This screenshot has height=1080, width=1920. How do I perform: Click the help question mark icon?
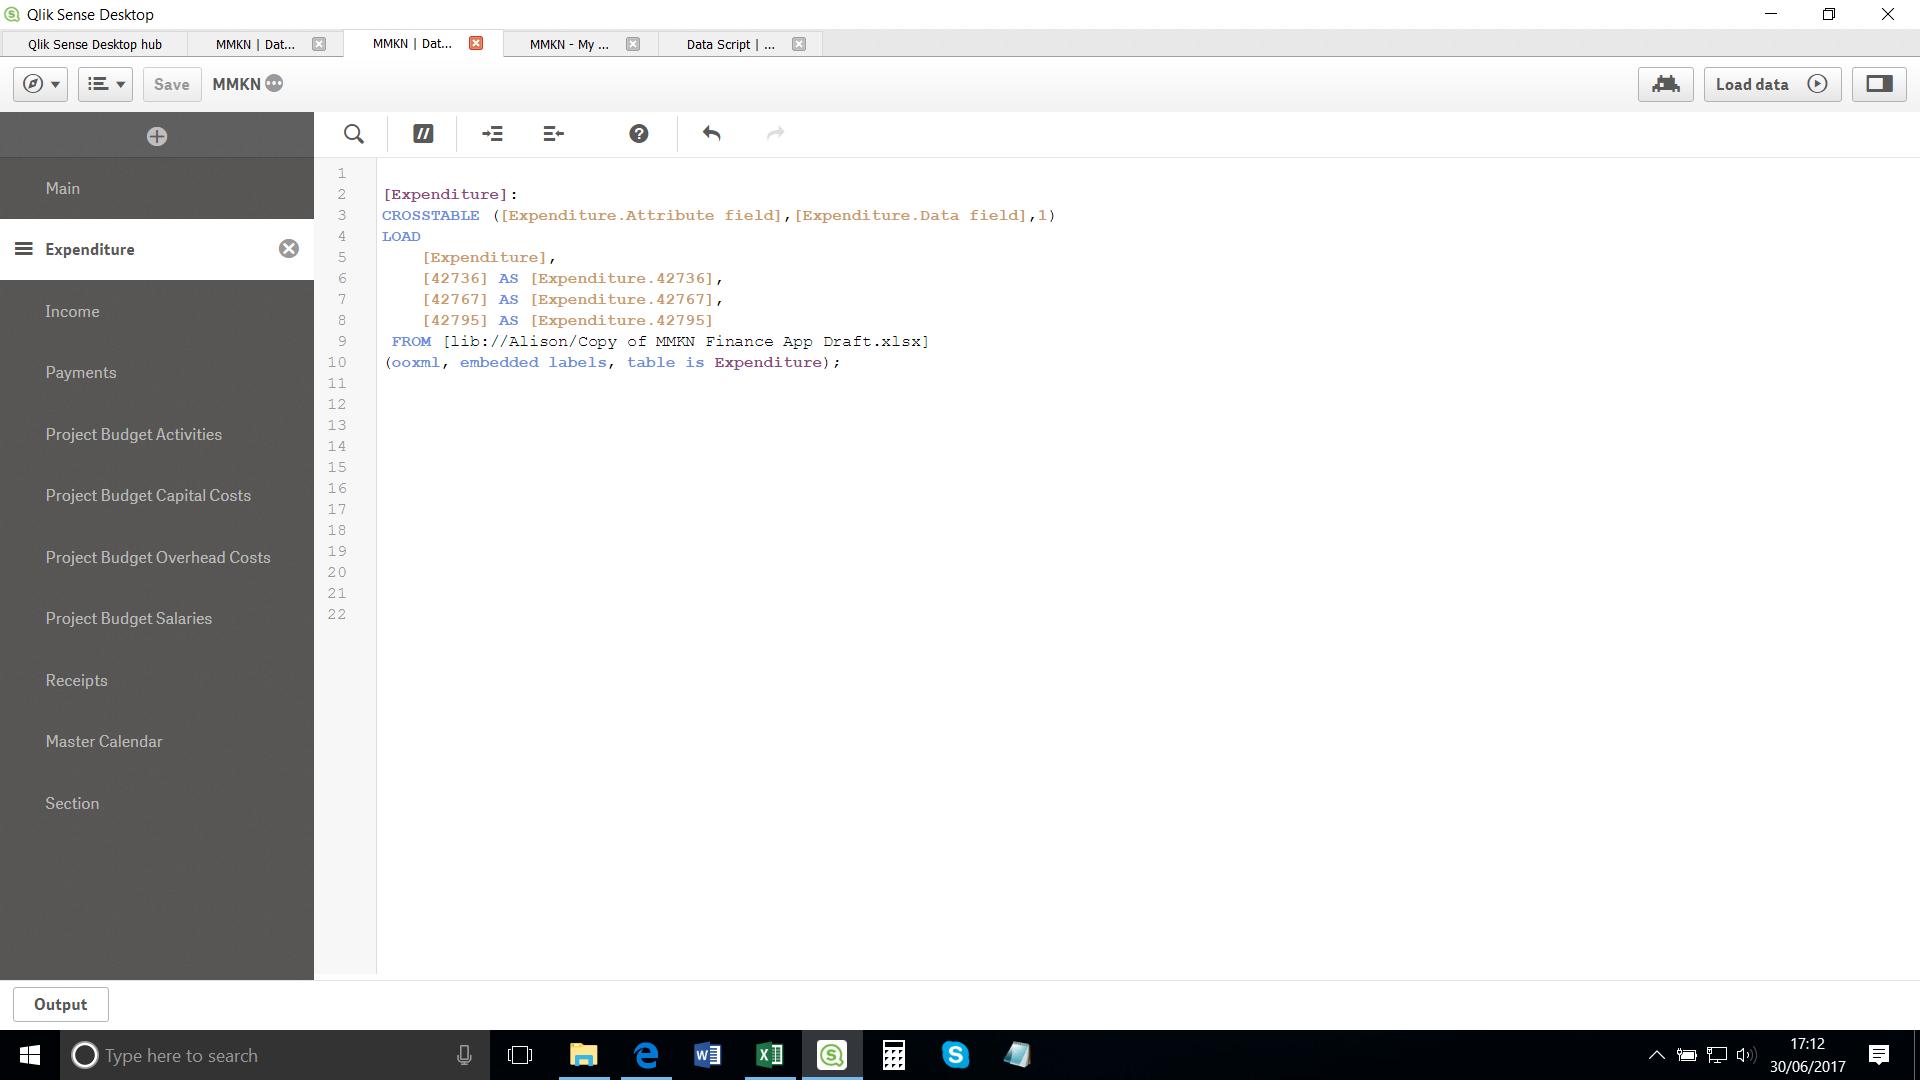click(638, 132)
